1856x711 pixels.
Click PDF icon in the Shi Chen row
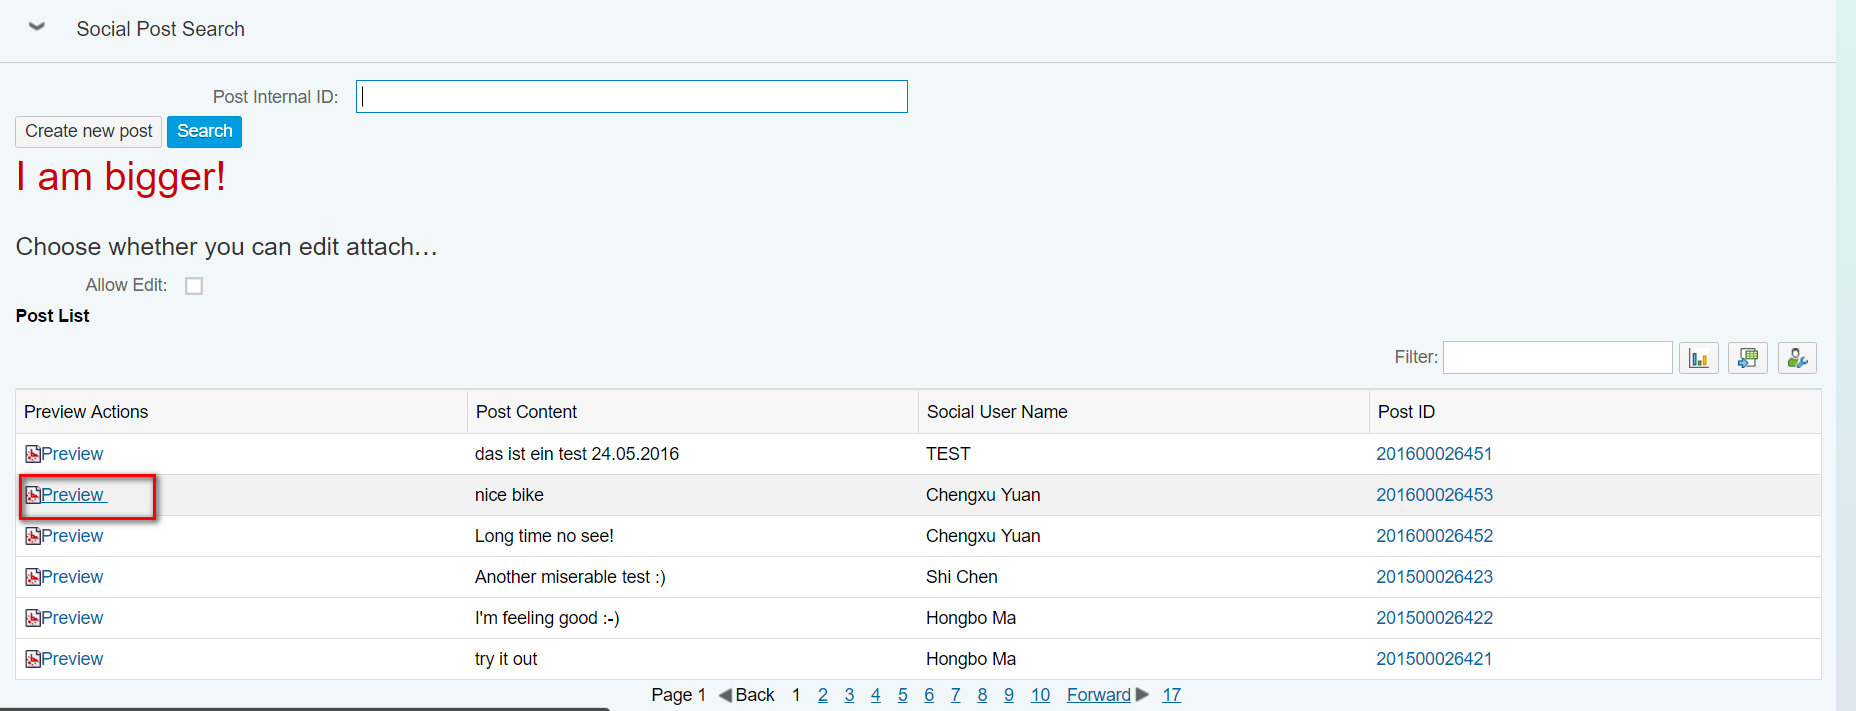tap(33, 577)
